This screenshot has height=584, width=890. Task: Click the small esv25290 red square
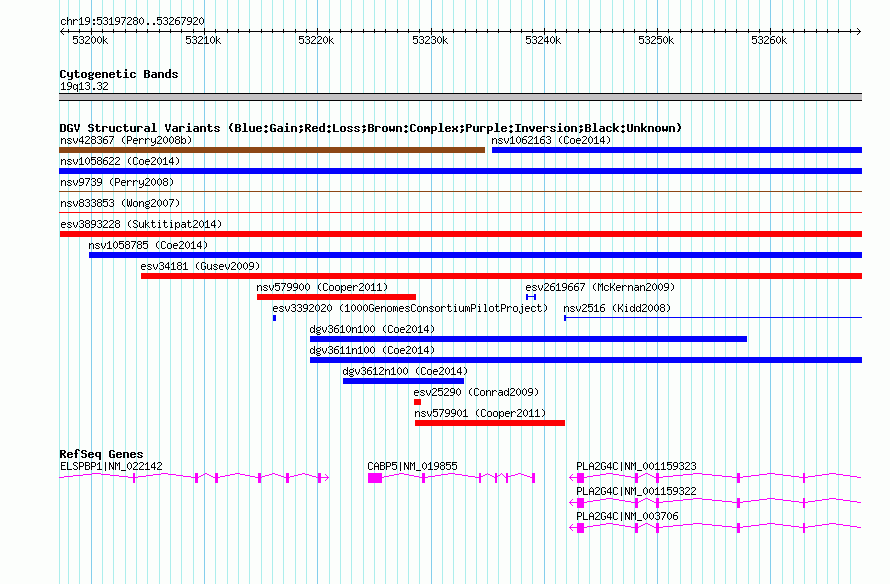(417, 402)
